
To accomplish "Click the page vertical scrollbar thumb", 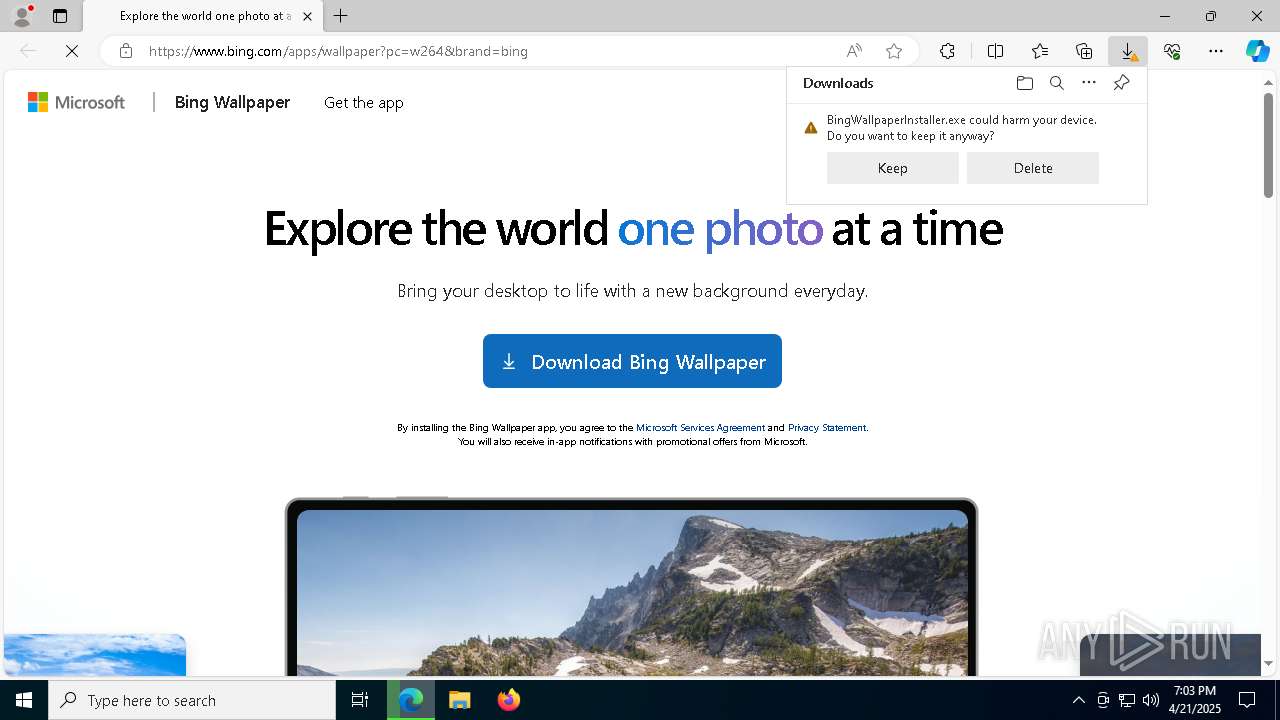I will tap(1268, 145).
